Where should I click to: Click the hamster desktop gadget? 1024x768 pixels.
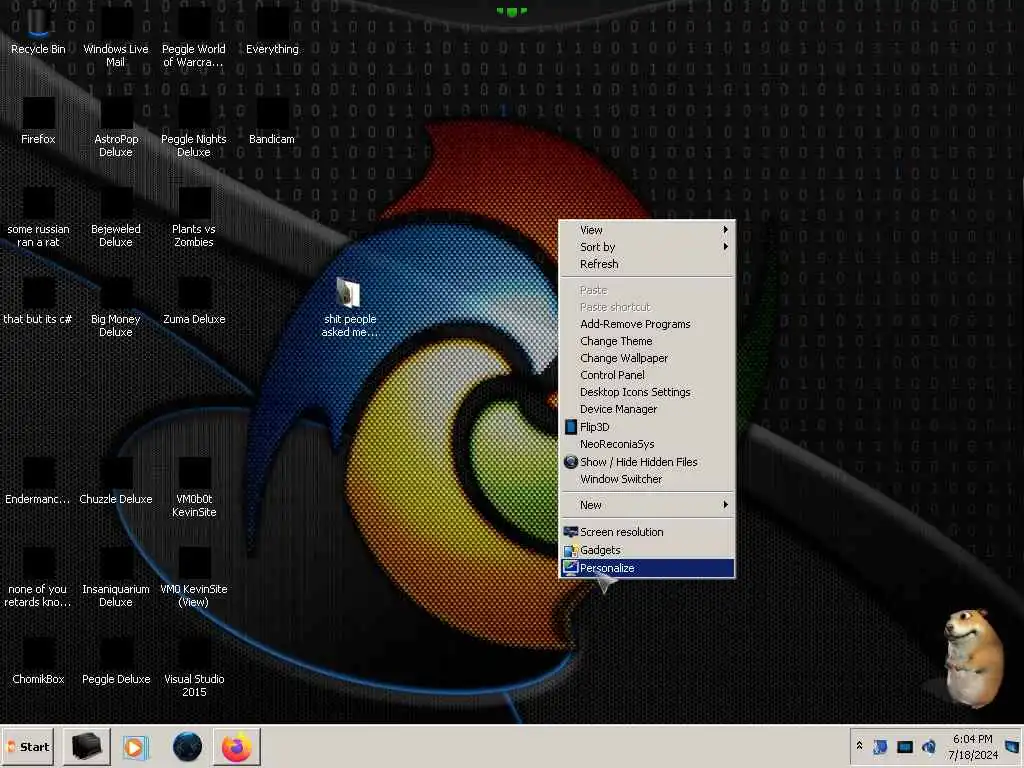(972, 658)
